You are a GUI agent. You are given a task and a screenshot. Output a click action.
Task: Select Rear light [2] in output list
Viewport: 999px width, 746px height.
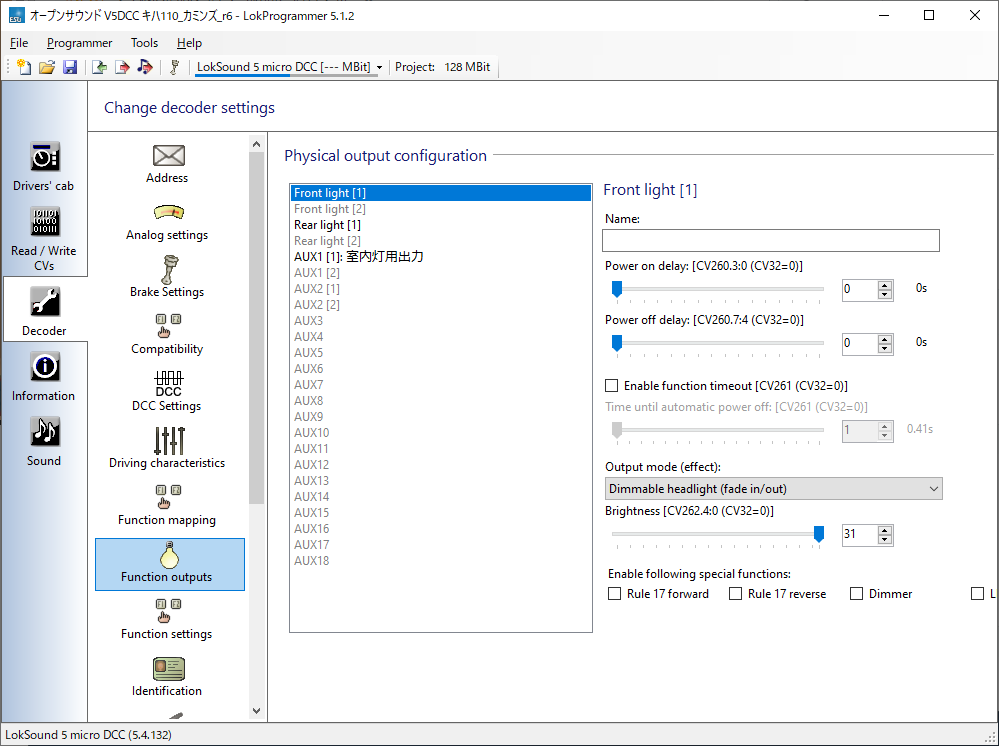(x=441, y=241)
